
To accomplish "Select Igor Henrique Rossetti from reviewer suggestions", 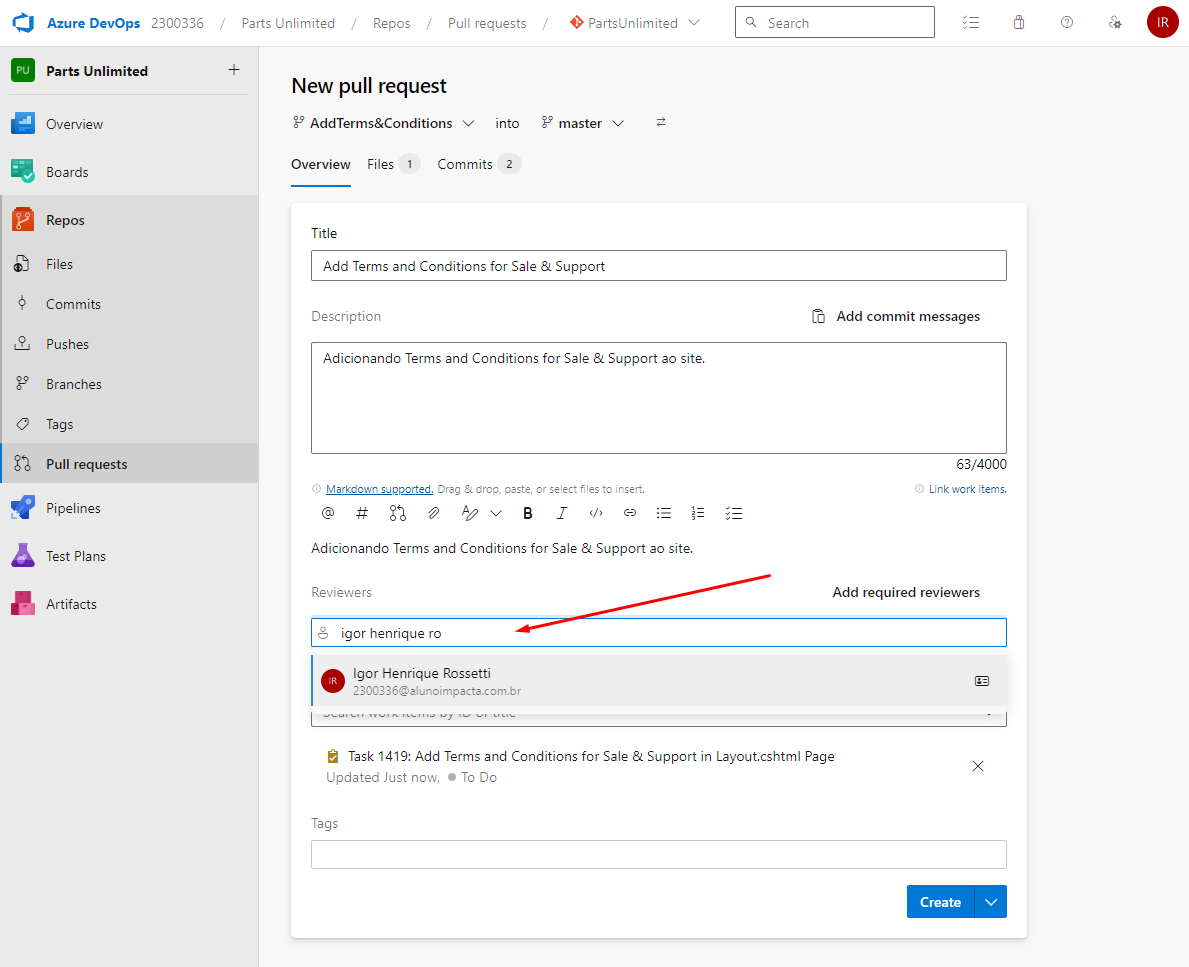I will (659, 681).
